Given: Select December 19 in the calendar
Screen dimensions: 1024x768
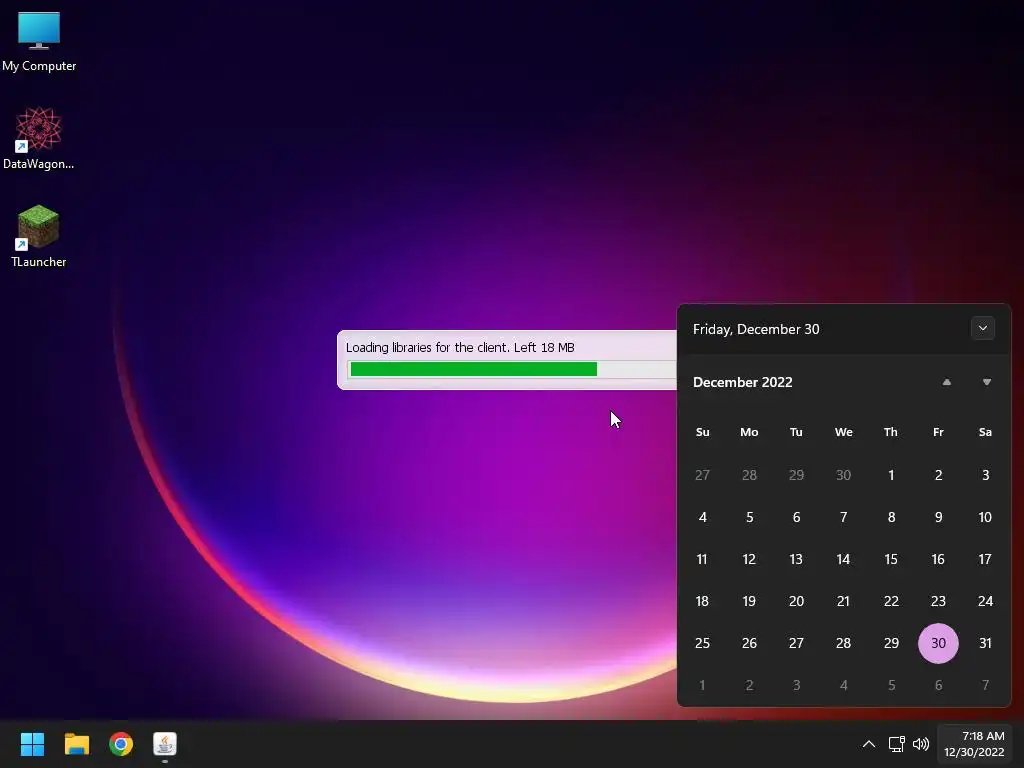Looking at the screenshot, I should (x=749, y=601).
